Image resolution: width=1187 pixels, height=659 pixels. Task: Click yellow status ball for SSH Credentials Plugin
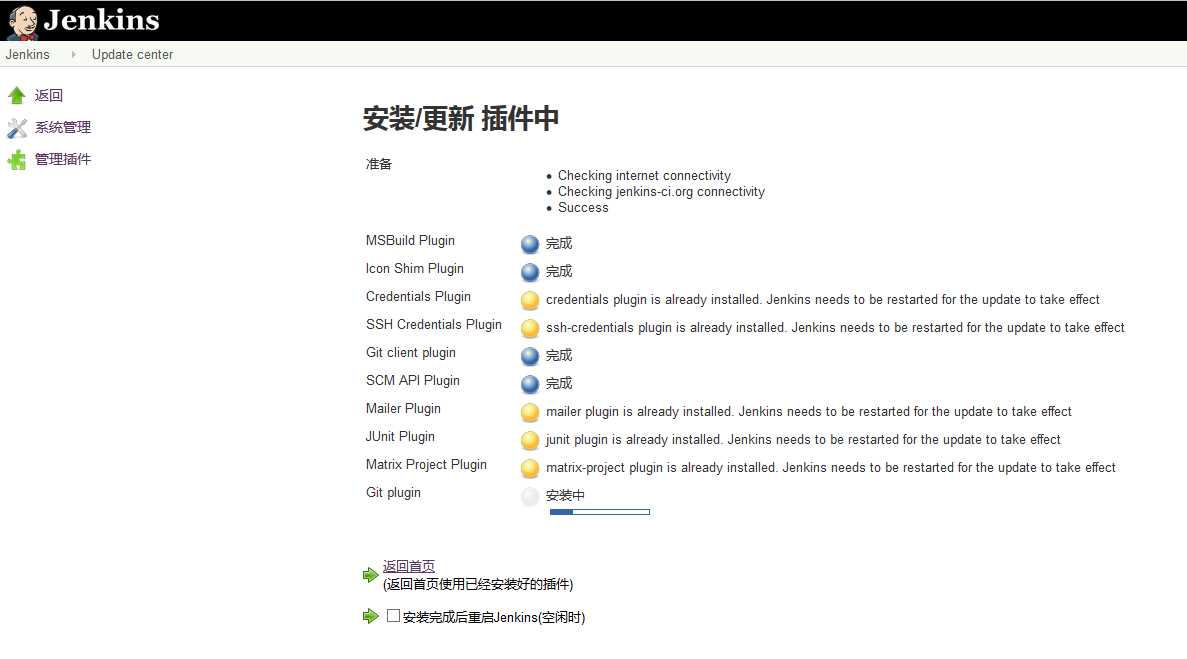530,328
